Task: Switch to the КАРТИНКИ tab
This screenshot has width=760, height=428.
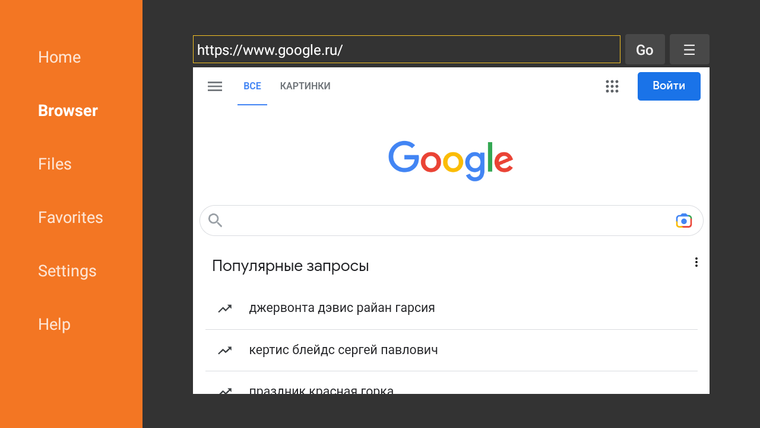Action: click(x=305, y=86)
